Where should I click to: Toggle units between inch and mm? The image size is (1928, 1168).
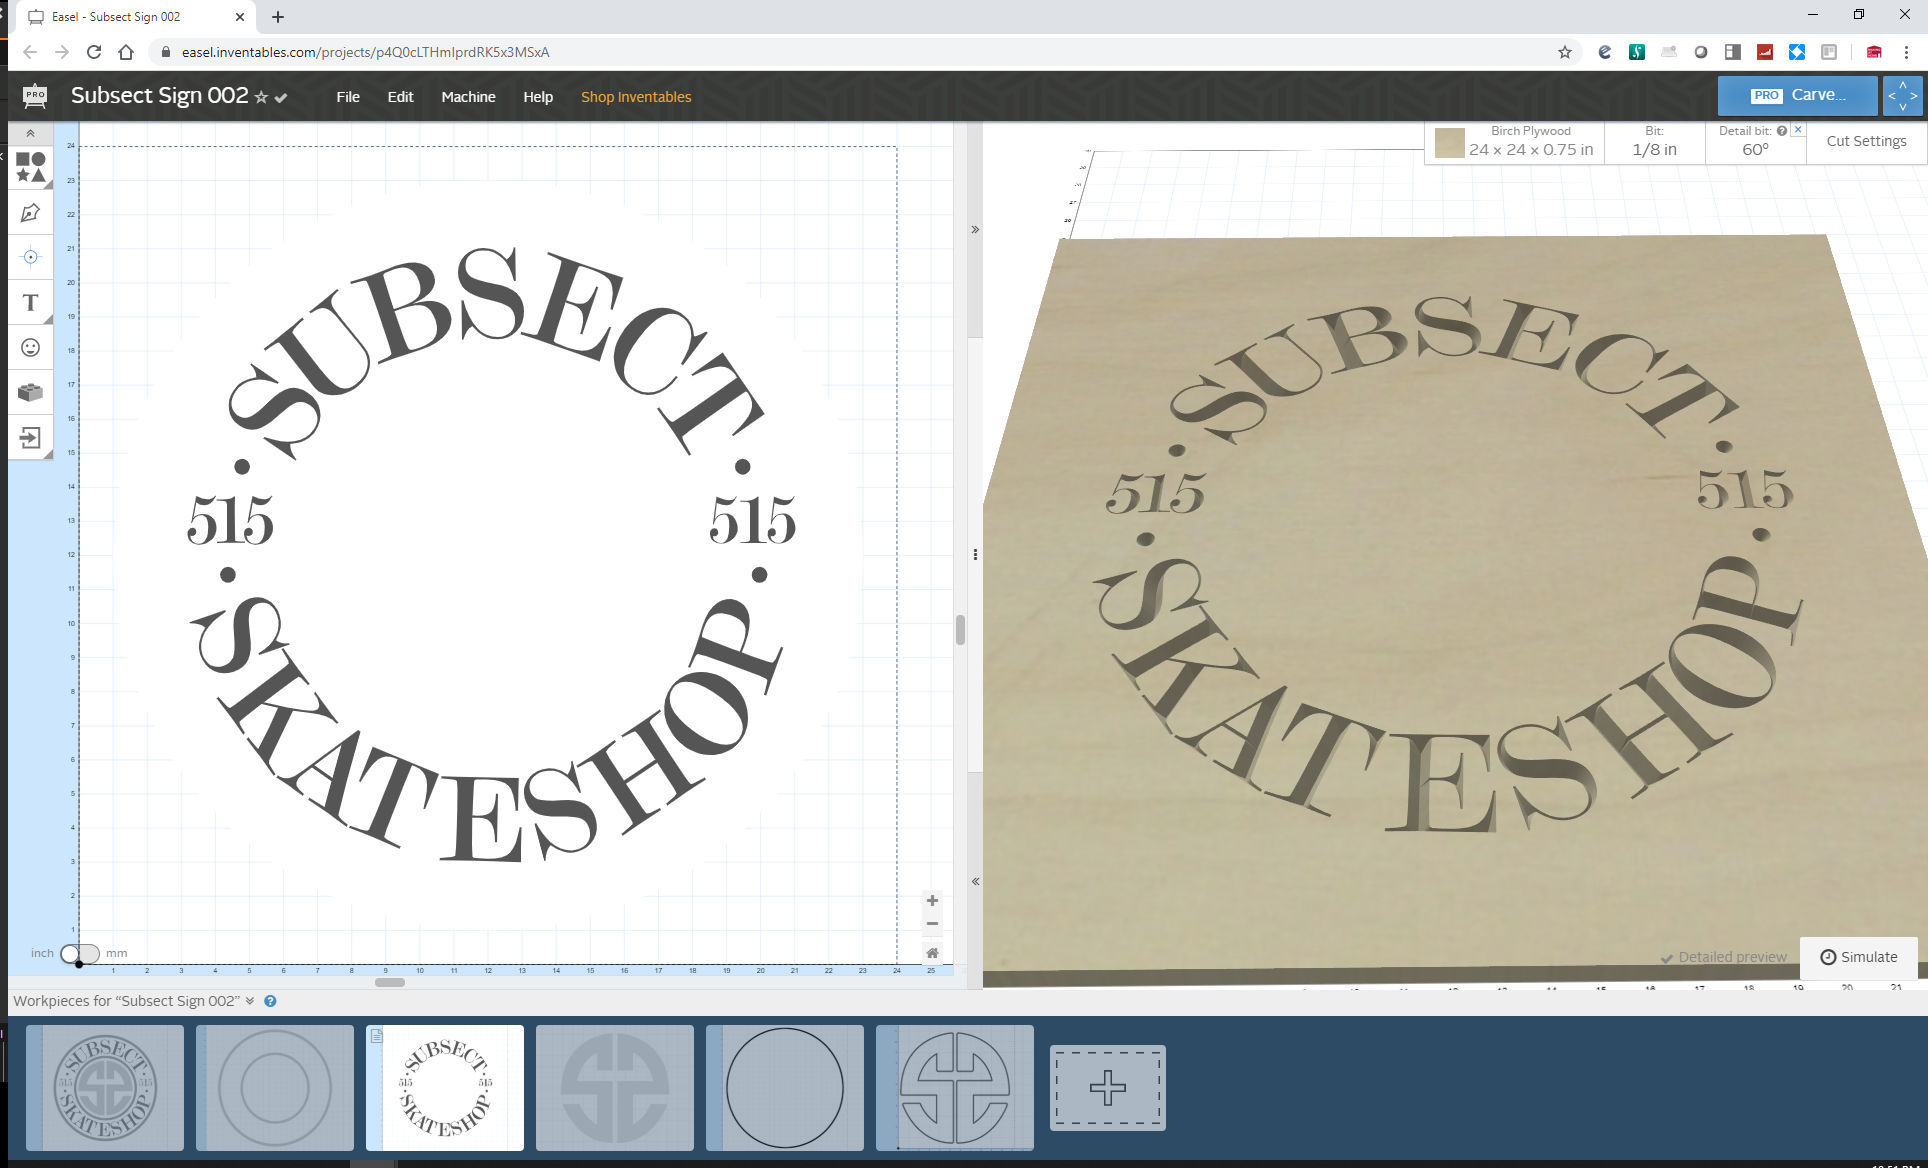pos(79,954)
